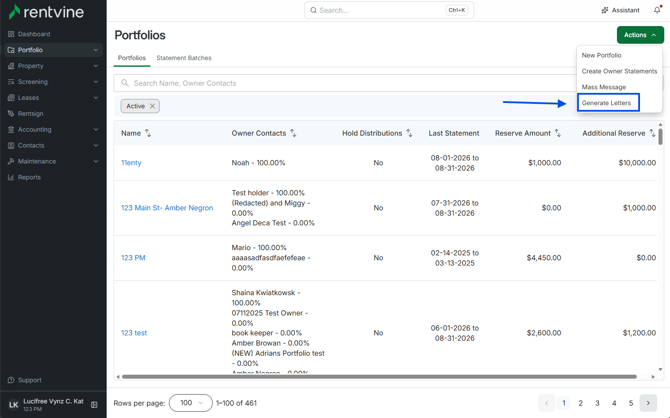670x418 pixels.
Task: Collapse sidebar using the panel icon
Action: pos(94,405)
